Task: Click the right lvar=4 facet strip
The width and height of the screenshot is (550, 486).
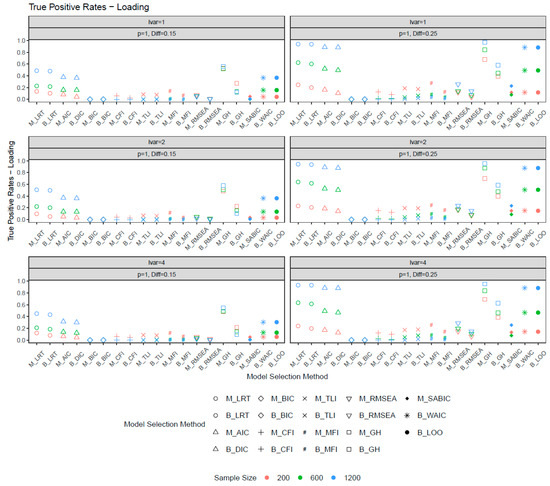Action: tap(418, 263)
